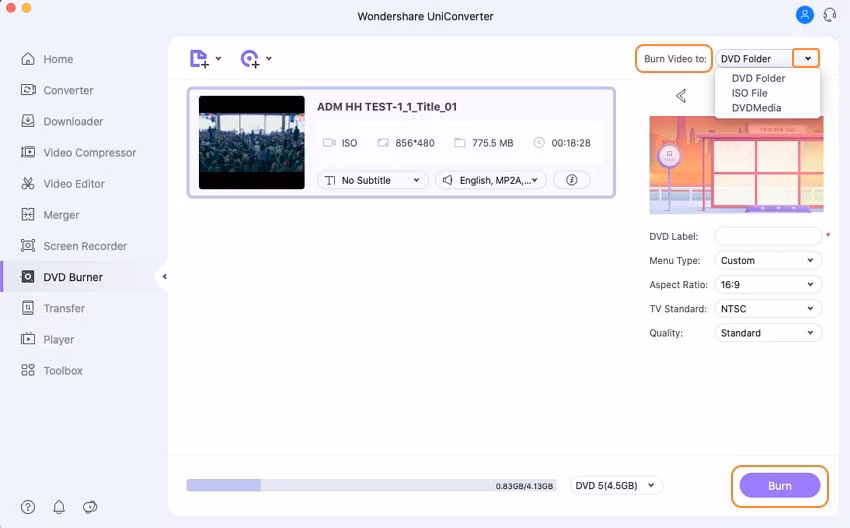
Task: Click the DVD Label input field
Action: (x=768, y=236)
